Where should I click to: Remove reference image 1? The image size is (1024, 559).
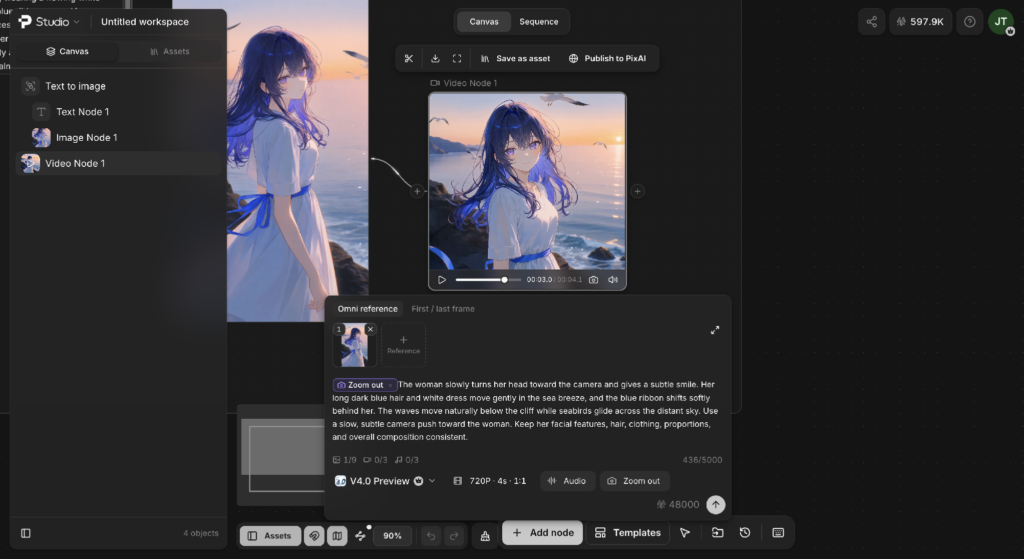click(370, 329)
